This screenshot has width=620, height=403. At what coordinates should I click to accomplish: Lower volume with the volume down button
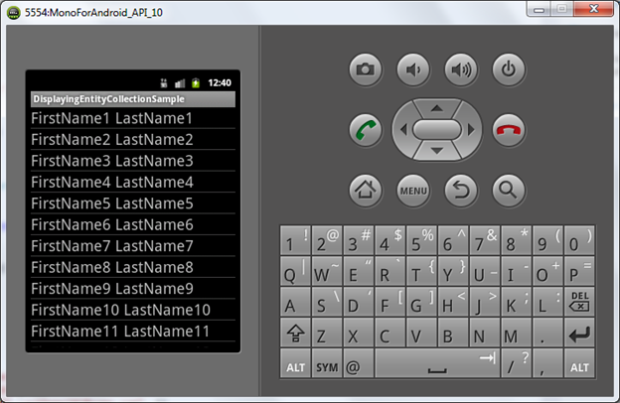coord(413,69)
